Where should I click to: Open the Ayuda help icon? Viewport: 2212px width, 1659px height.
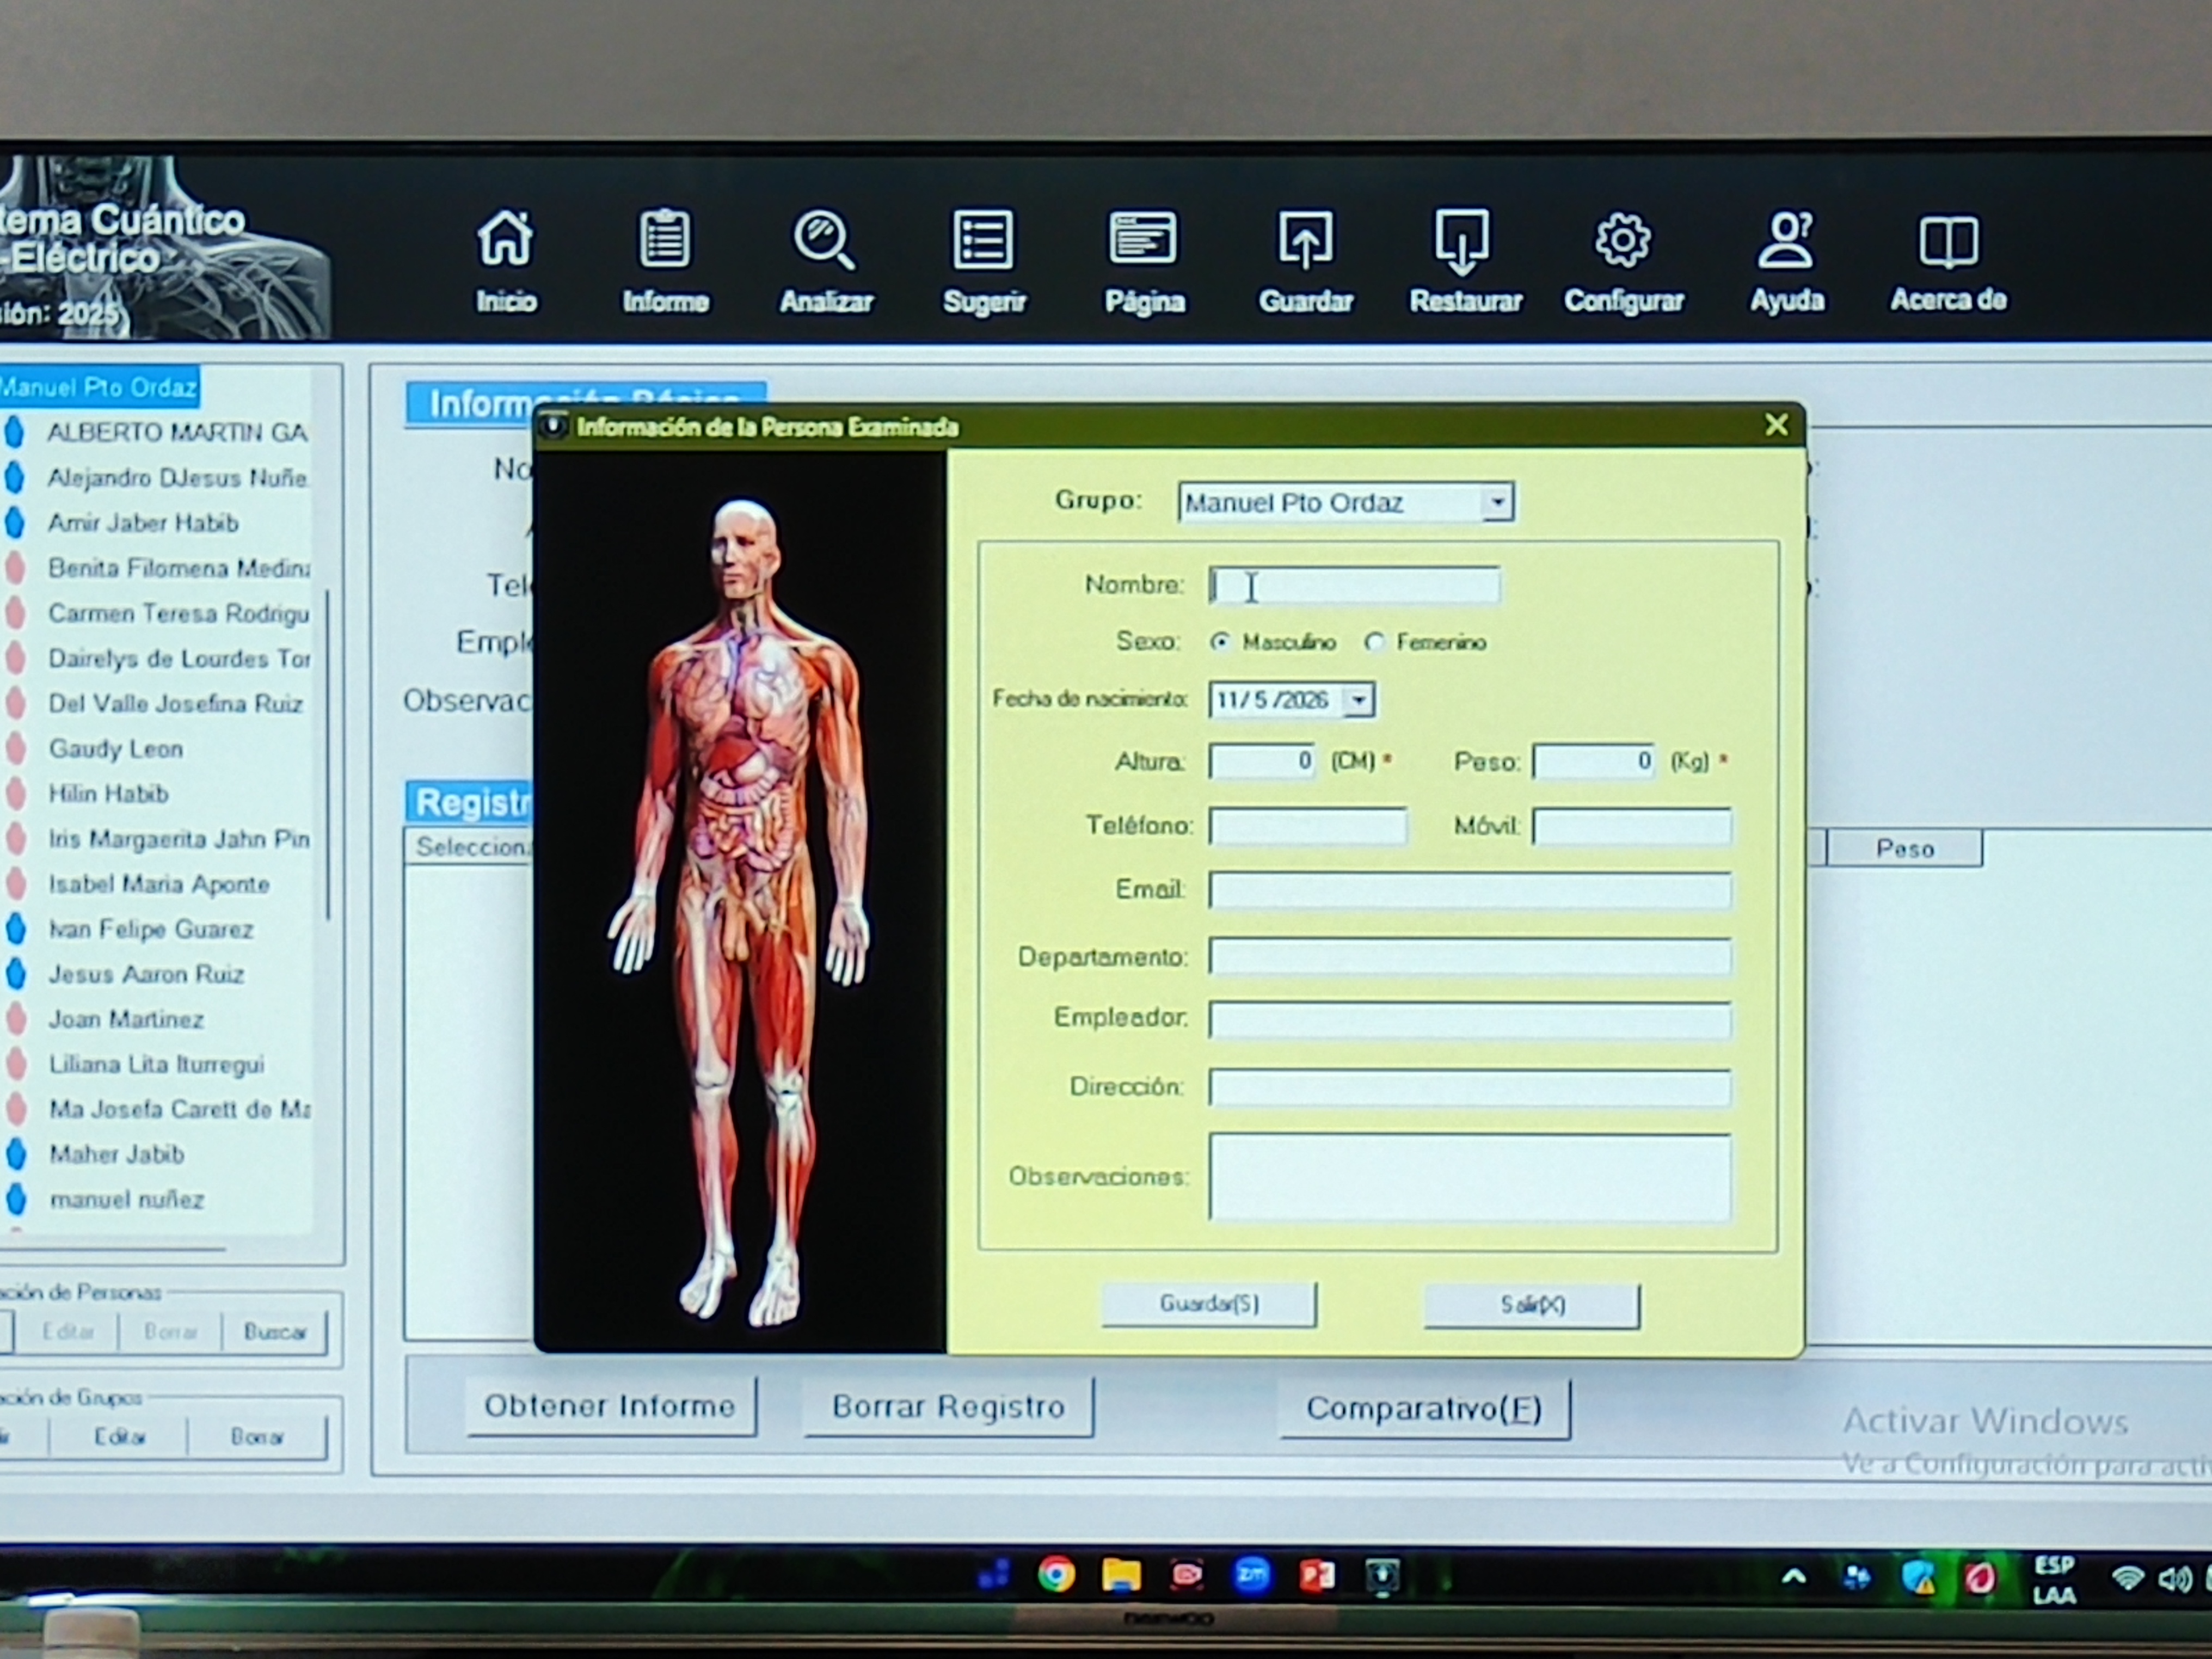[1786, 261]
